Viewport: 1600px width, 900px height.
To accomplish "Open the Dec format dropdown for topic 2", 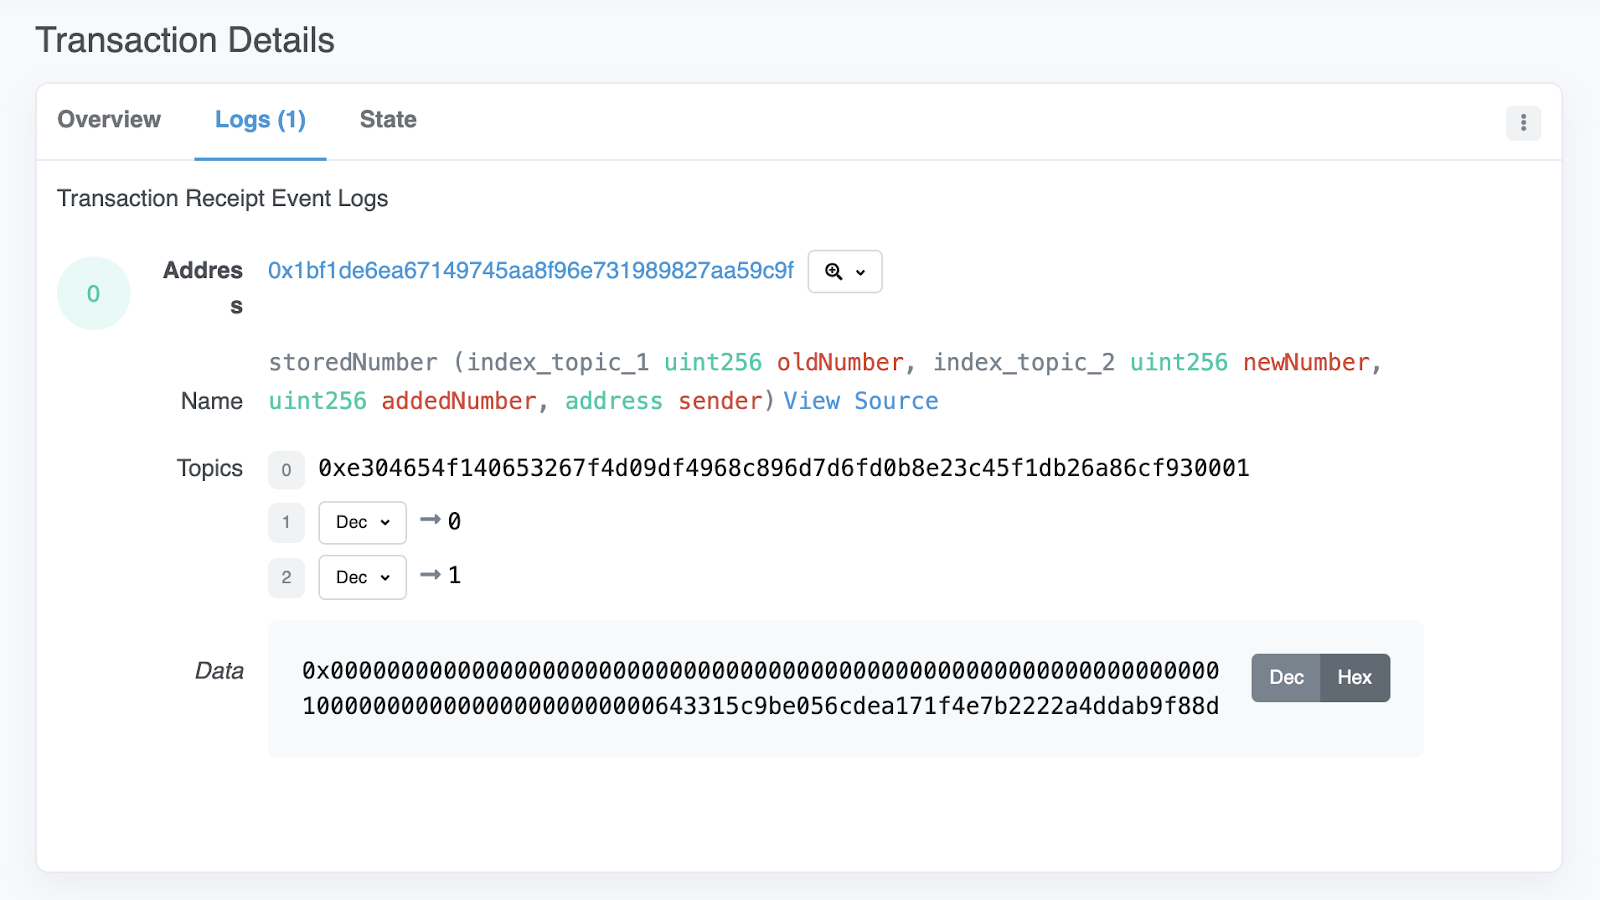I will [x=361, y=577].
